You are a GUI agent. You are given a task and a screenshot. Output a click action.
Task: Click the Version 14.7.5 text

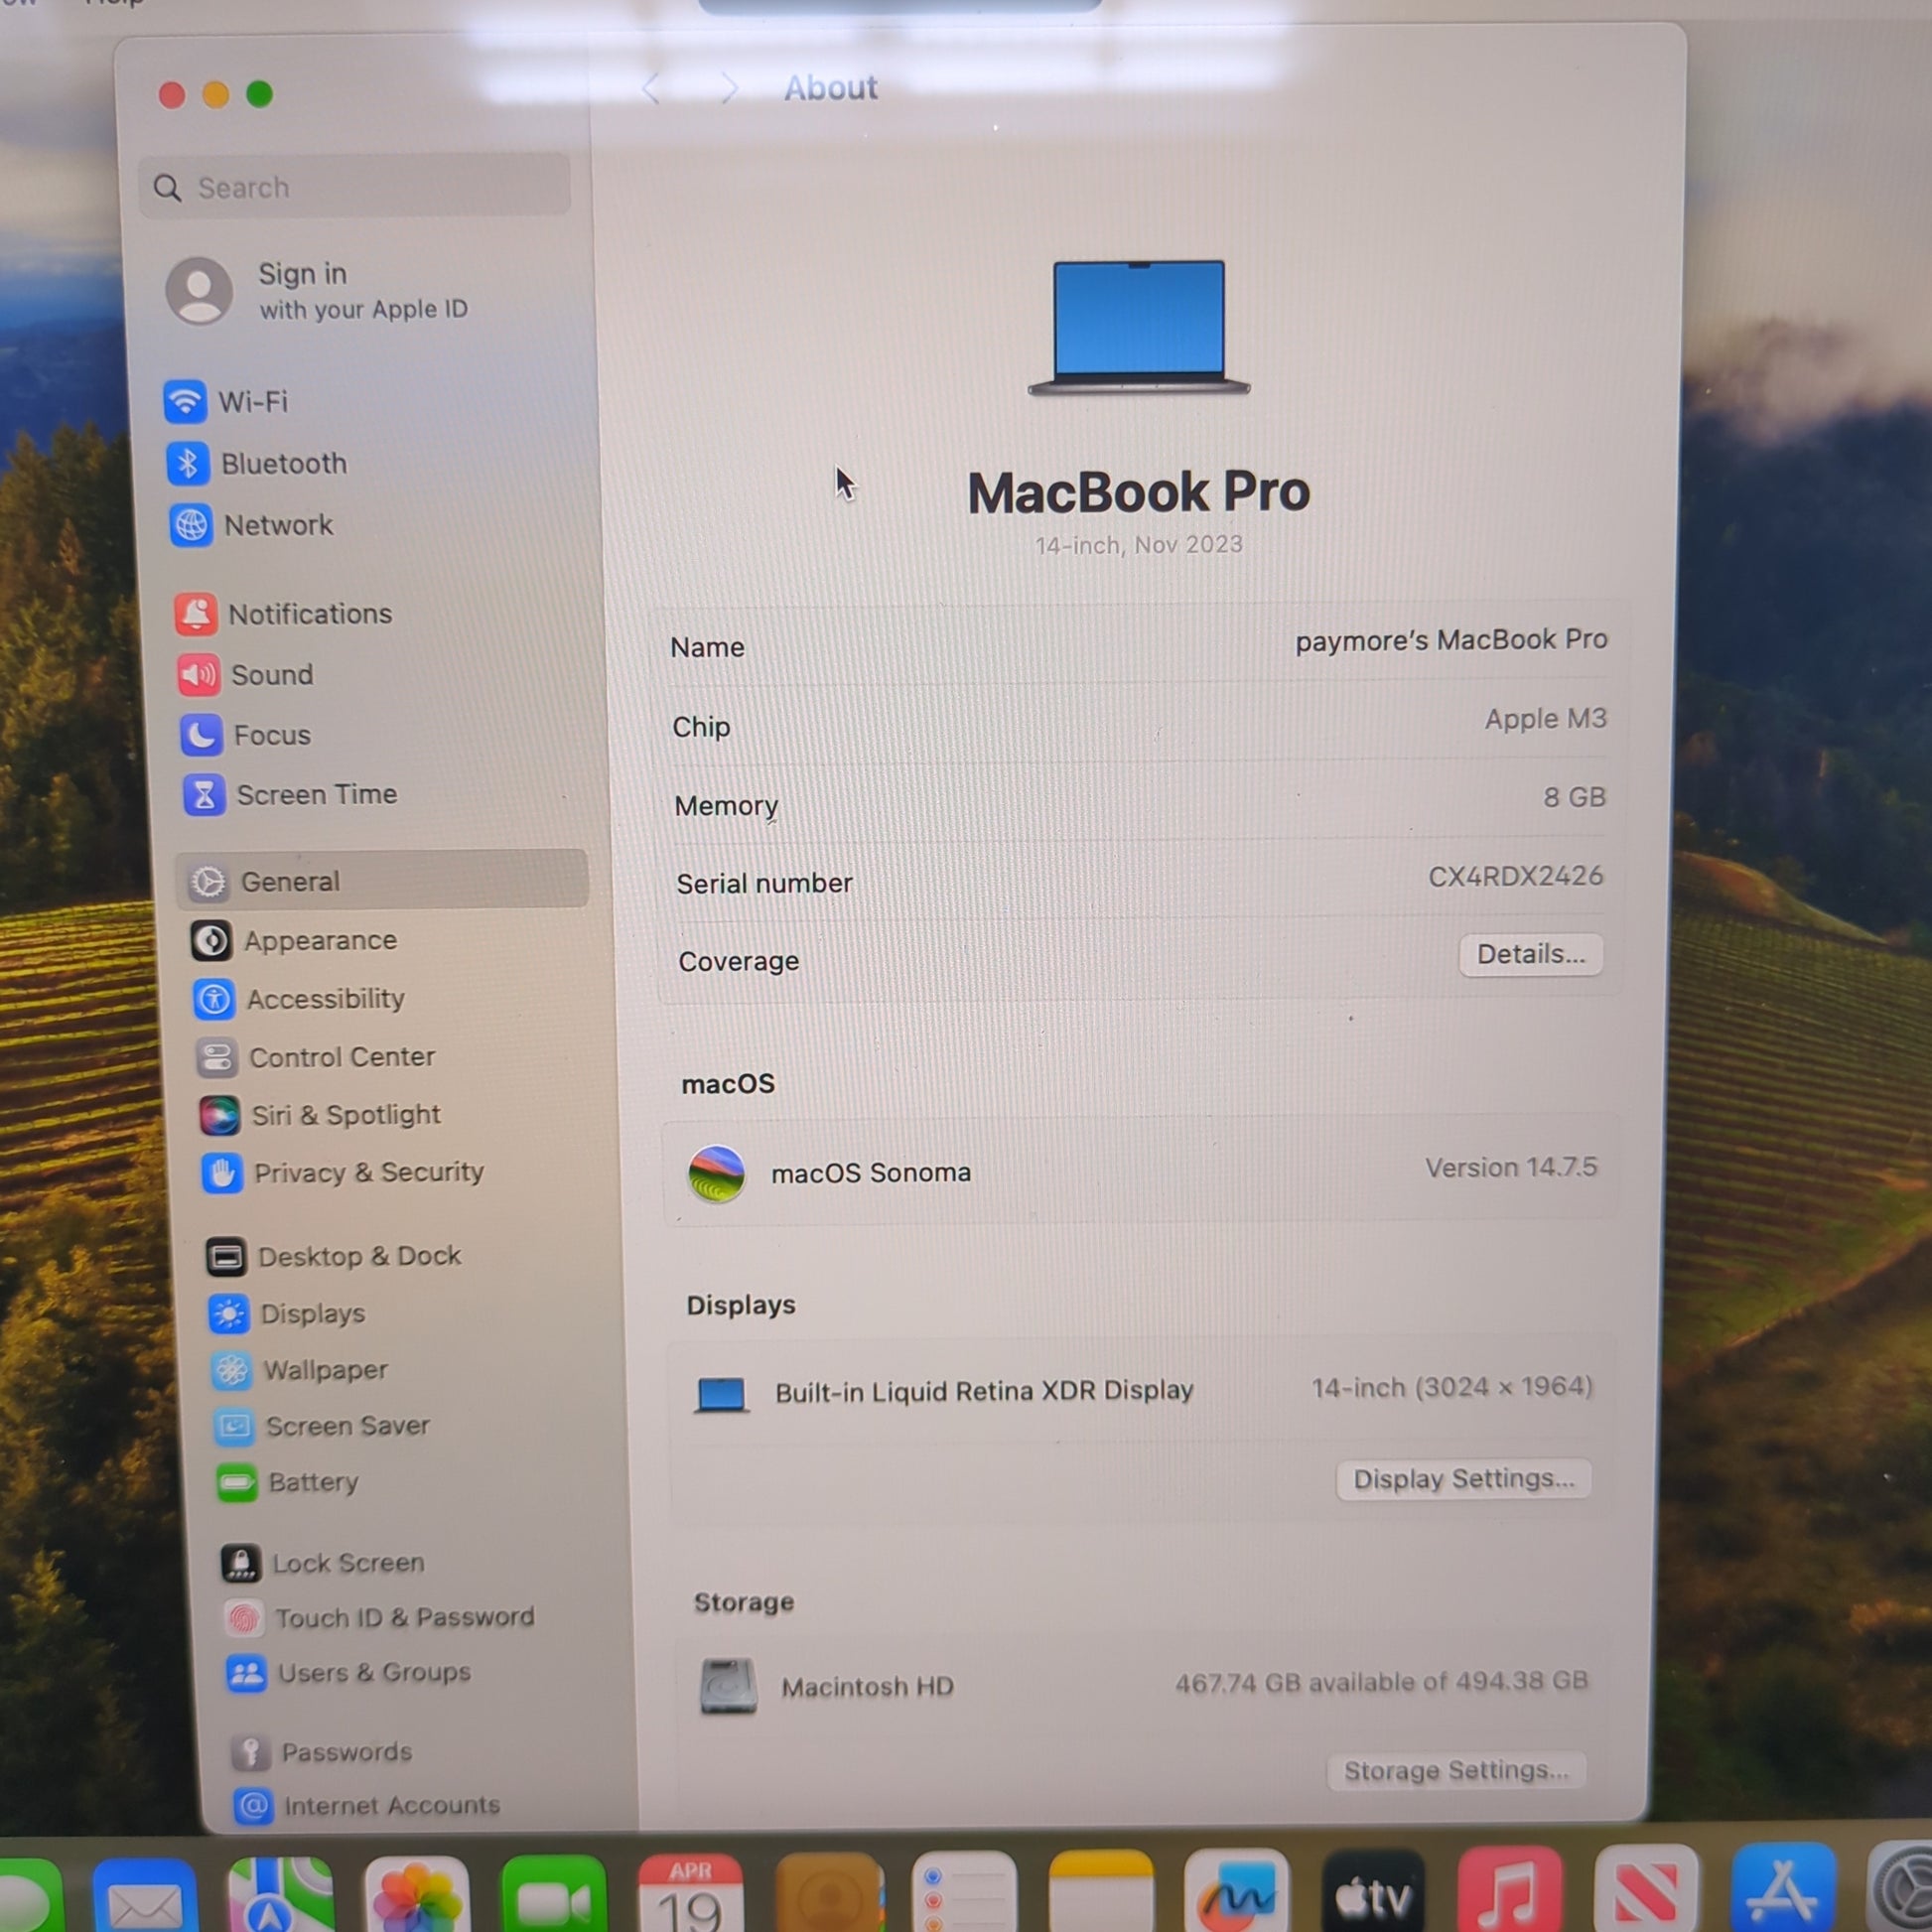pos(1511,1168)
